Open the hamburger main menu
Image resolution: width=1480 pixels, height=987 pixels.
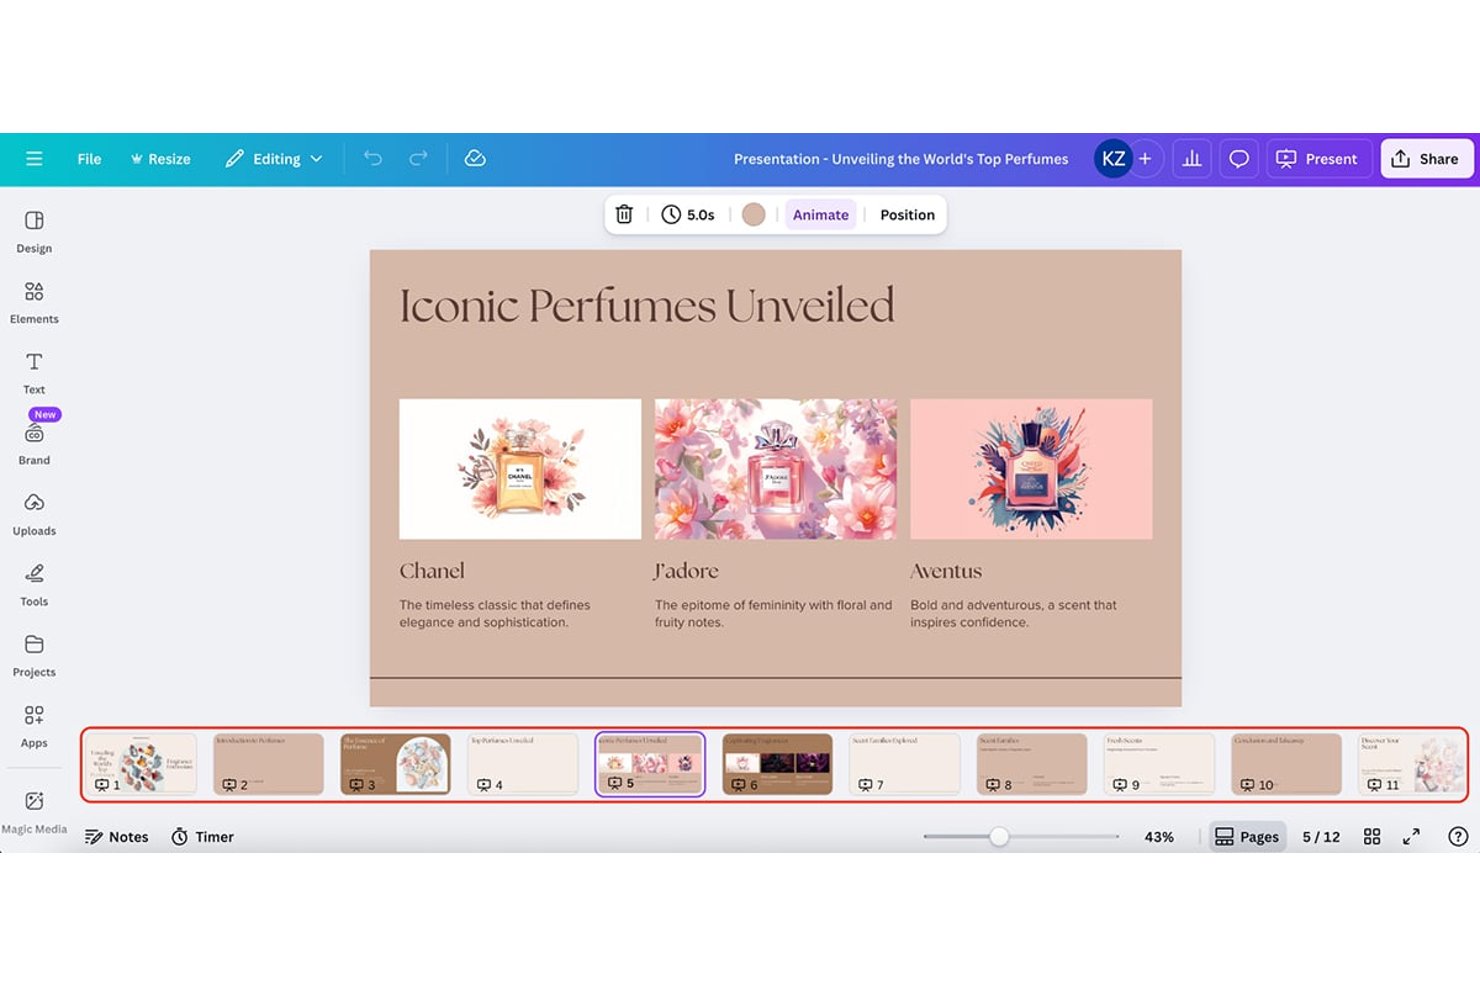click(34, 159)
